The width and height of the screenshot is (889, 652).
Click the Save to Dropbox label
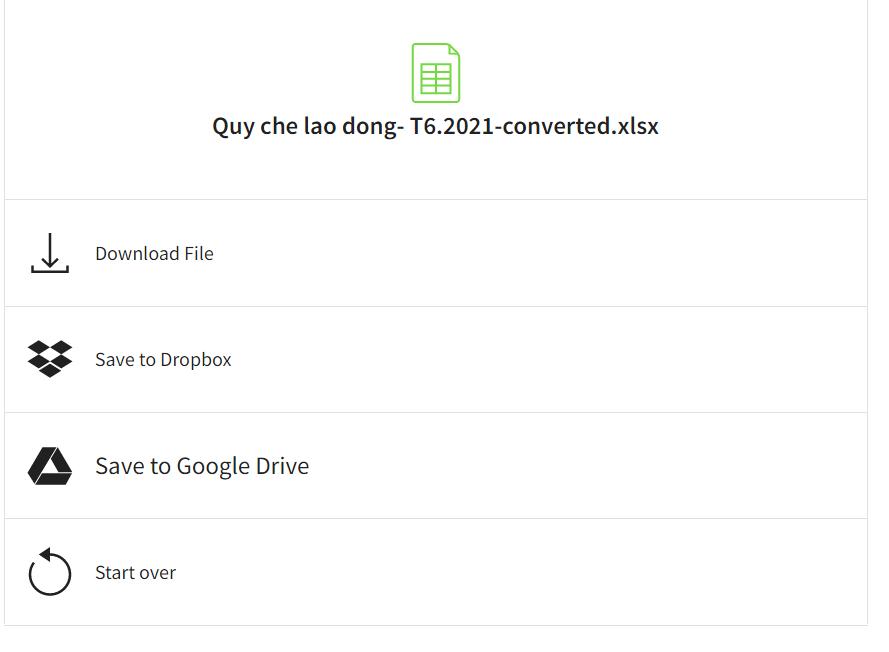pyautogui.click(x=163, y=360)
